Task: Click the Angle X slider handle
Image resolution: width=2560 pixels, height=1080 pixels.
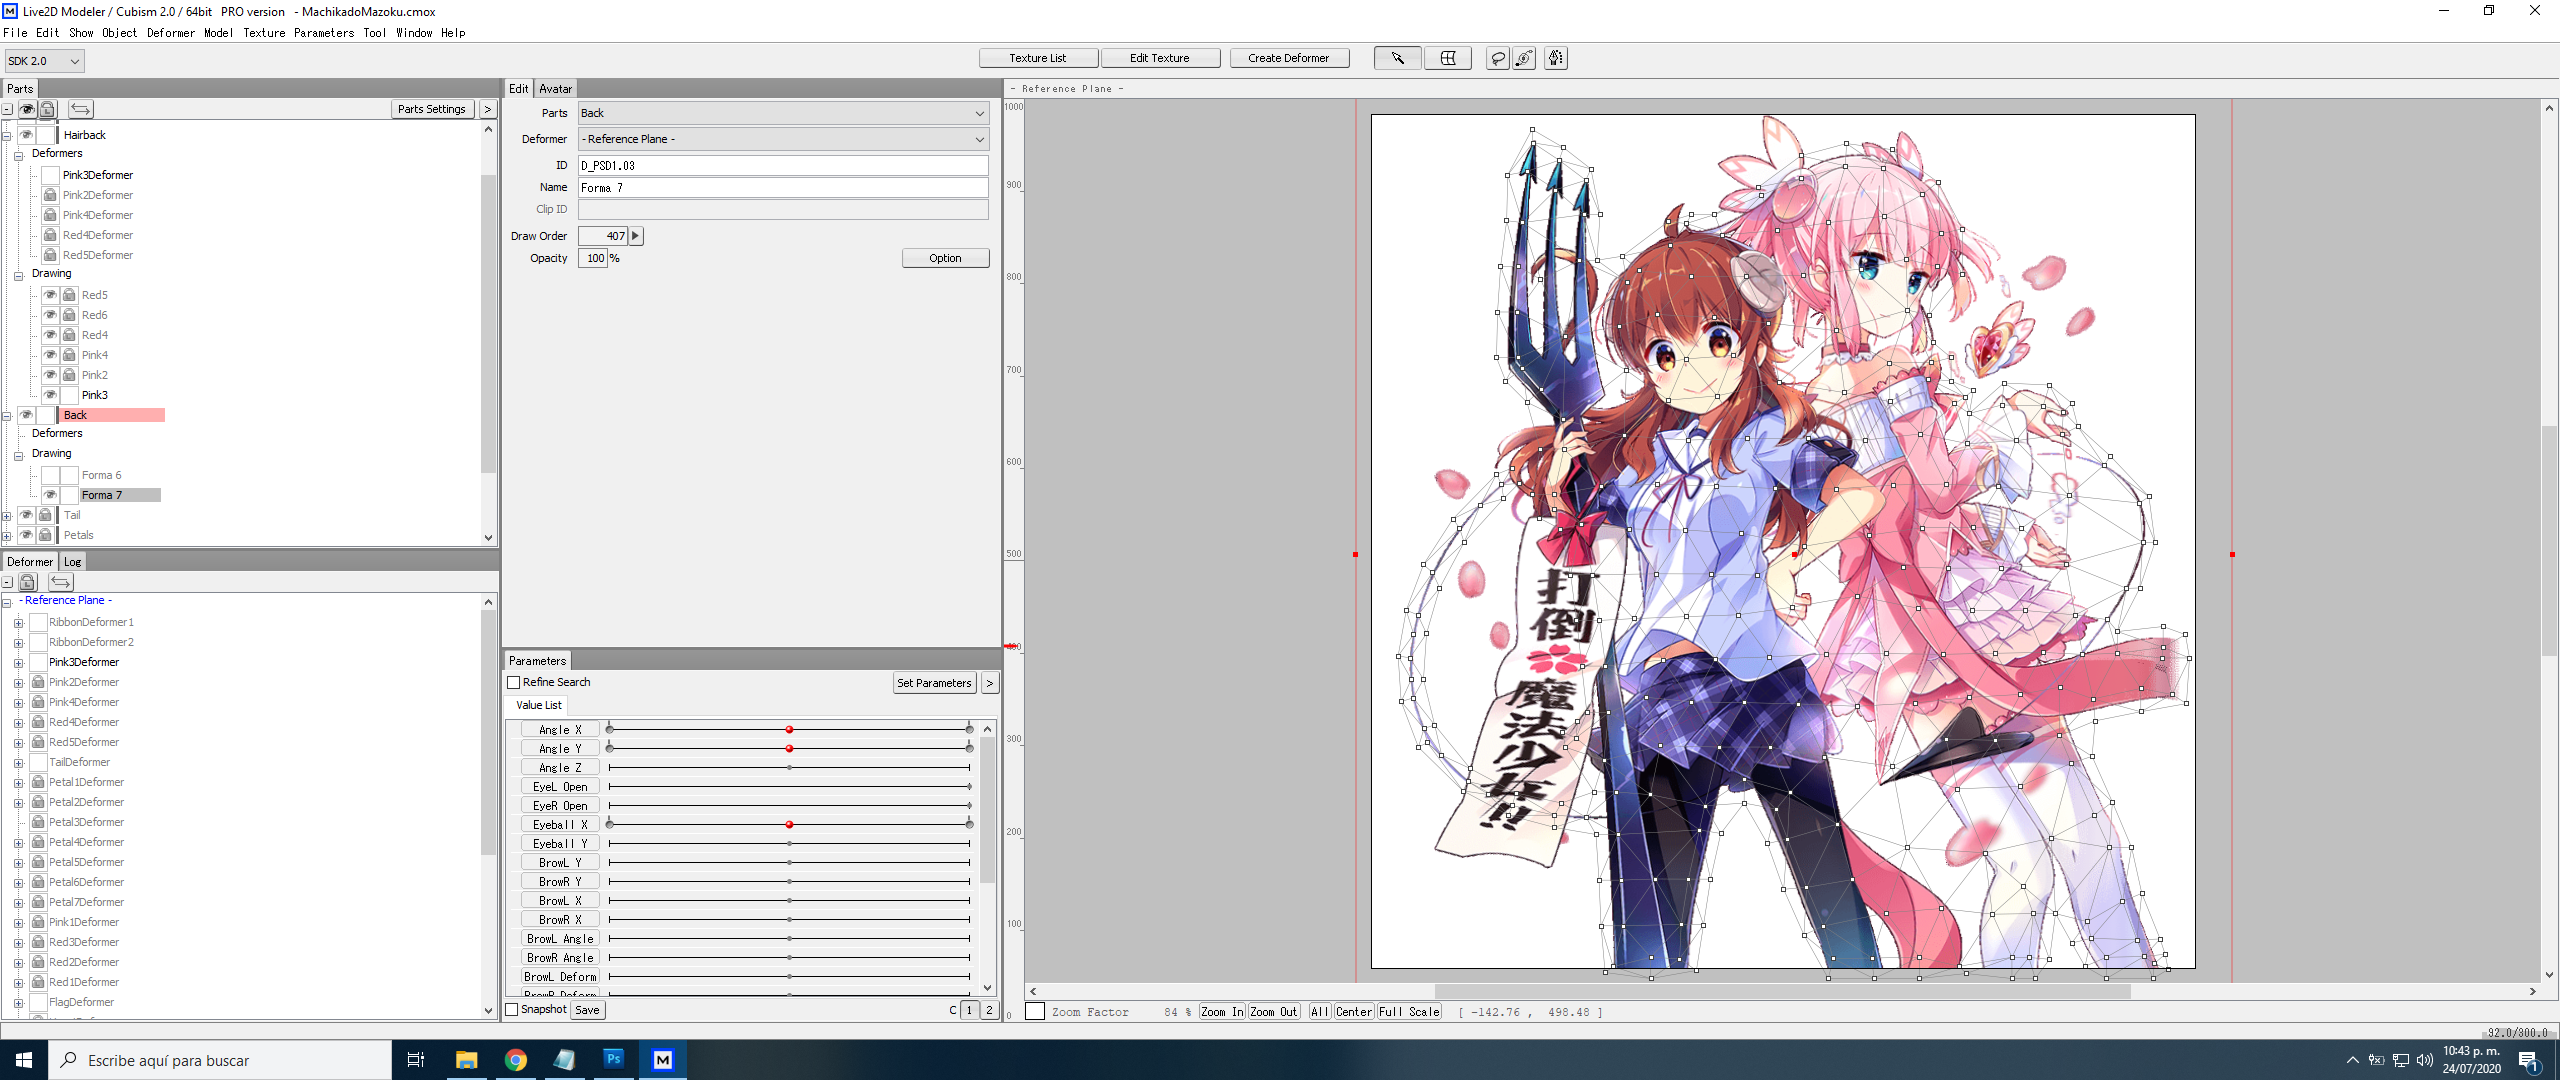Action: pos(789,730)
